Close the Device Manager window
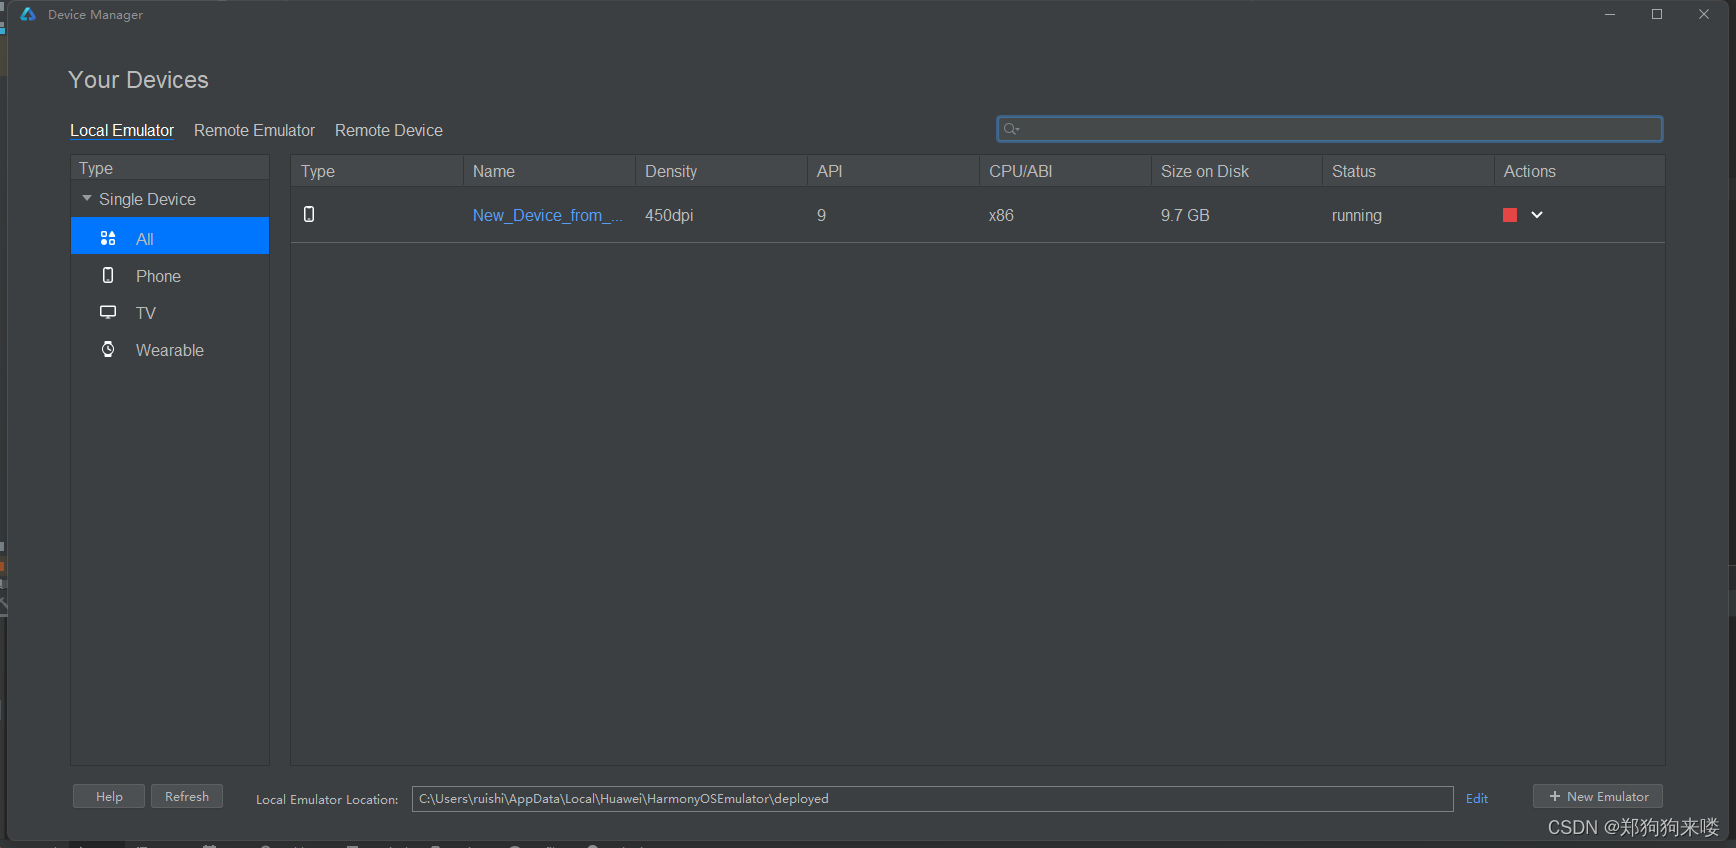The image size is (1736, 848). pos(1704,14)
